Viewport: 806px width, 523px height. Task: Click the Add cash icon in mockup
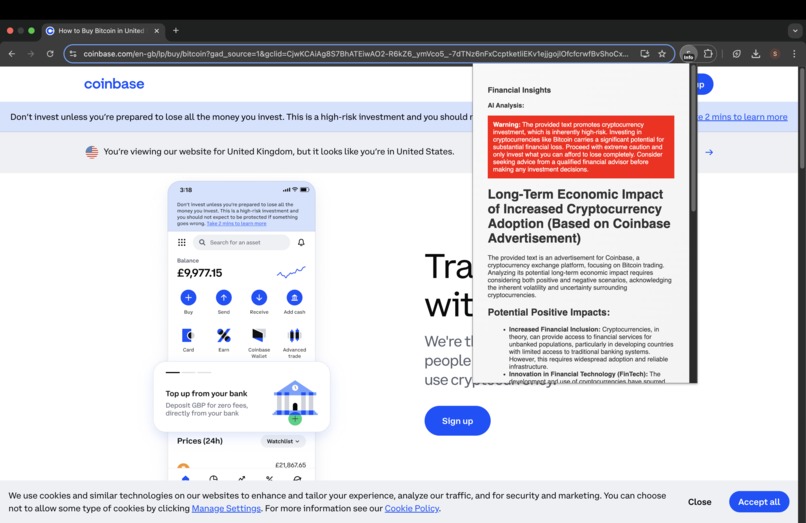(x=295, y=297)
